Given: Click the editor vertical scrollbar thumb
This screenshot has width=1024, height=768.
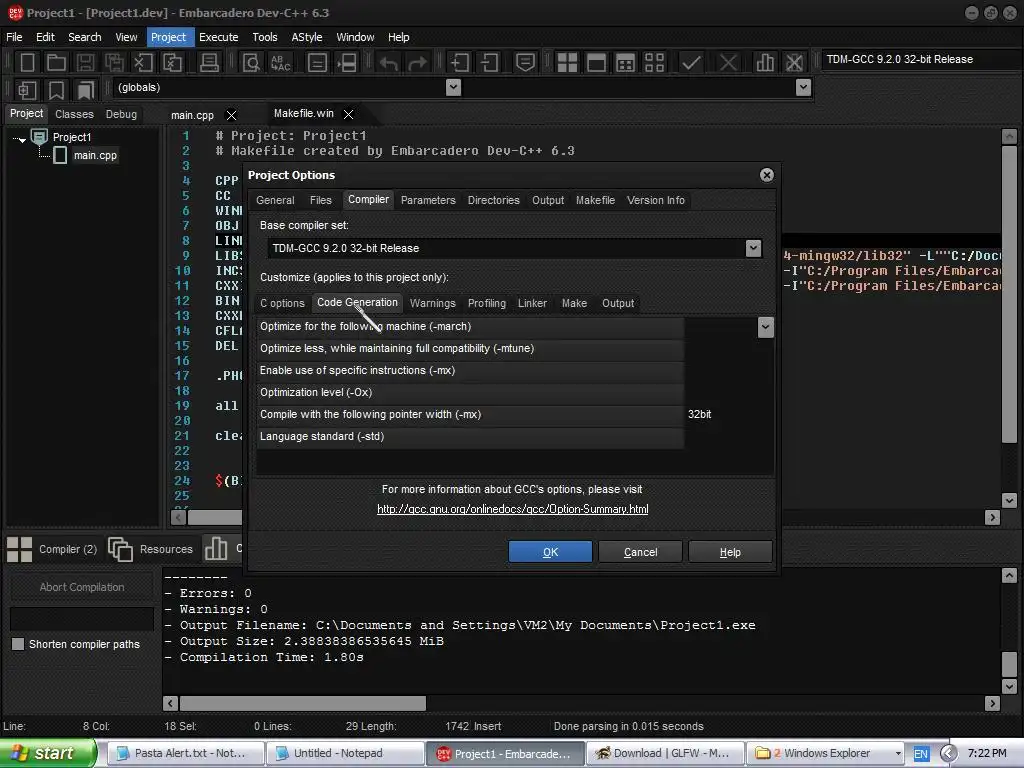Looking at the screenshot, I should point(1010,294).
